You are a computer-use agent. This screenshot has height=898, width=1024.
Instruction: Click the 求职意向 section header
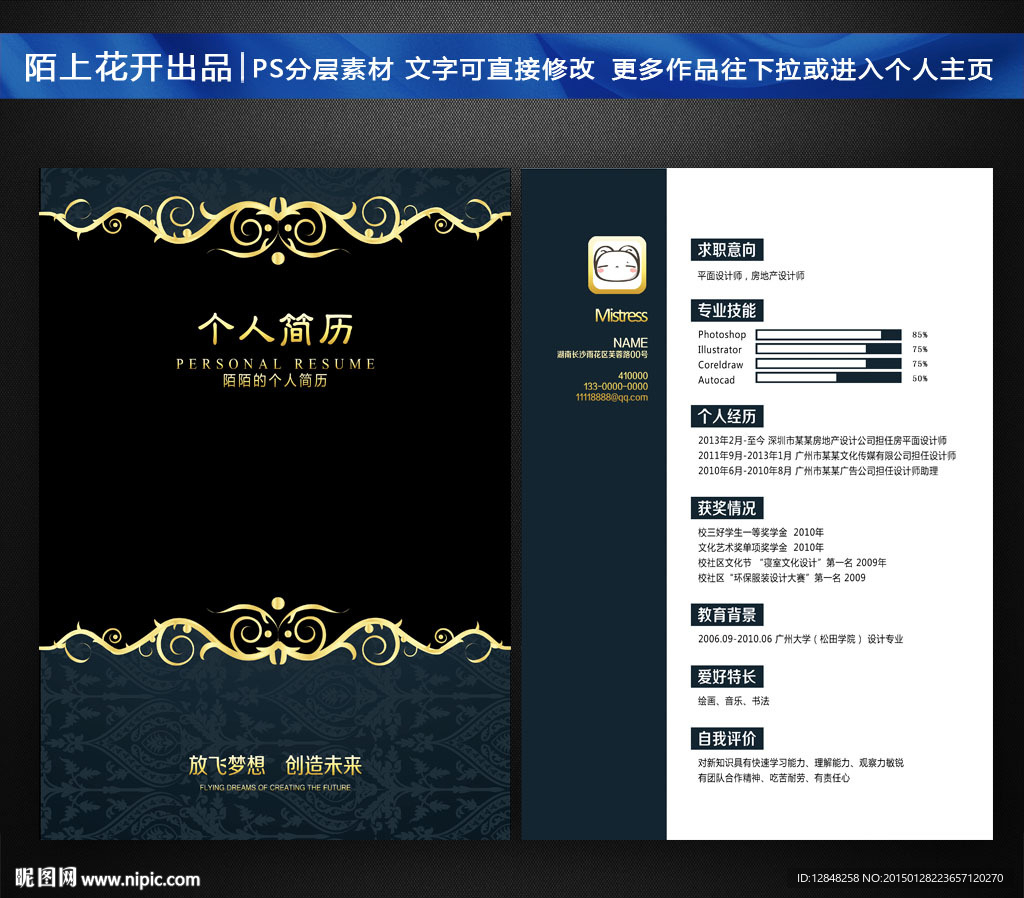(727, 249)
